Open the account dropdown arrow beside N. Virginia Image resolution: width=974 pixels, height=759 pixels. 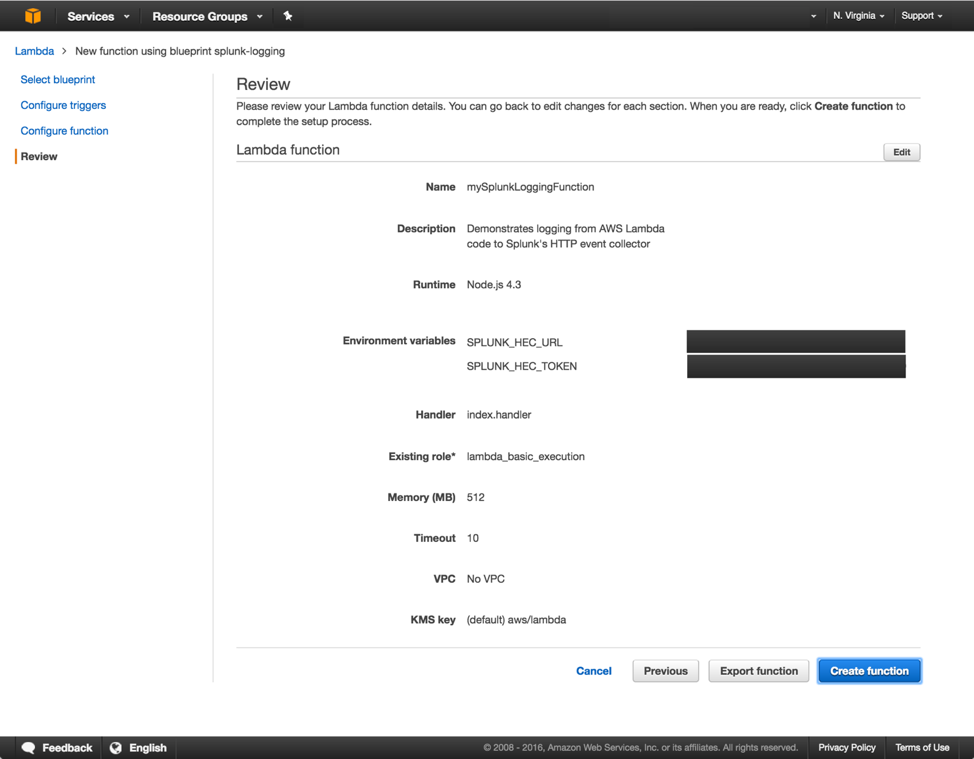click(x=813, y=16)
